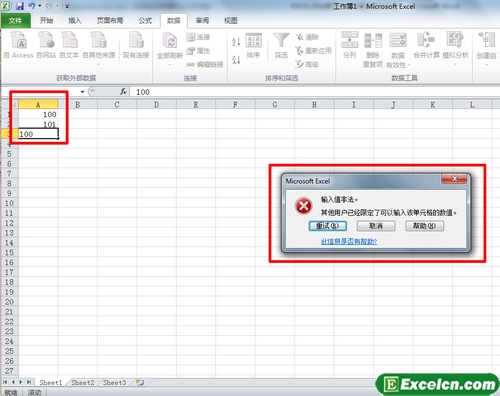Viewport: 500px width, 396px height.
Task: Click the Sort A to Z ascending icon
Action: (236, 42)
